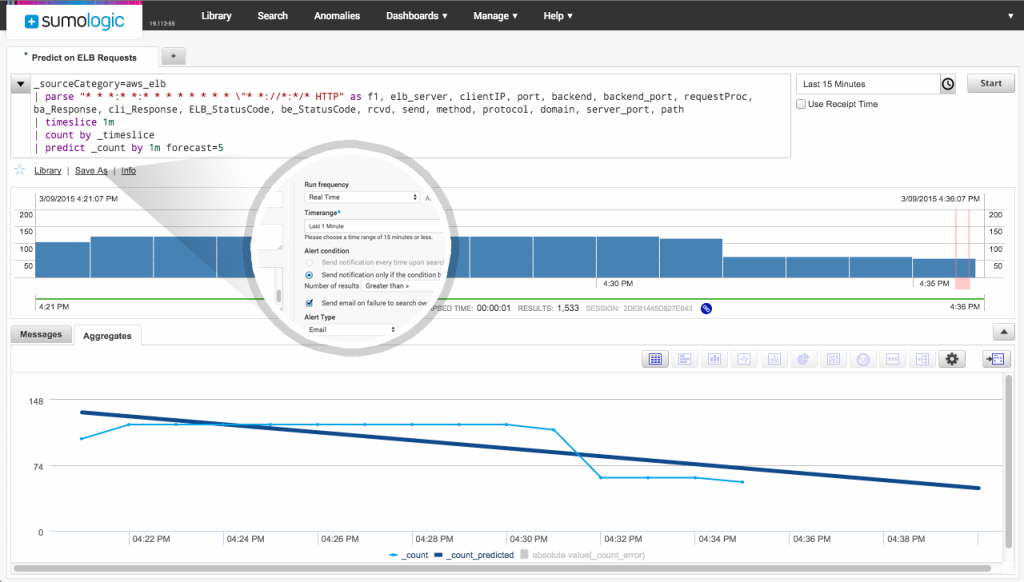Switch to Sankey diagram chart view
1024x582 pixels.
[922, 359]
